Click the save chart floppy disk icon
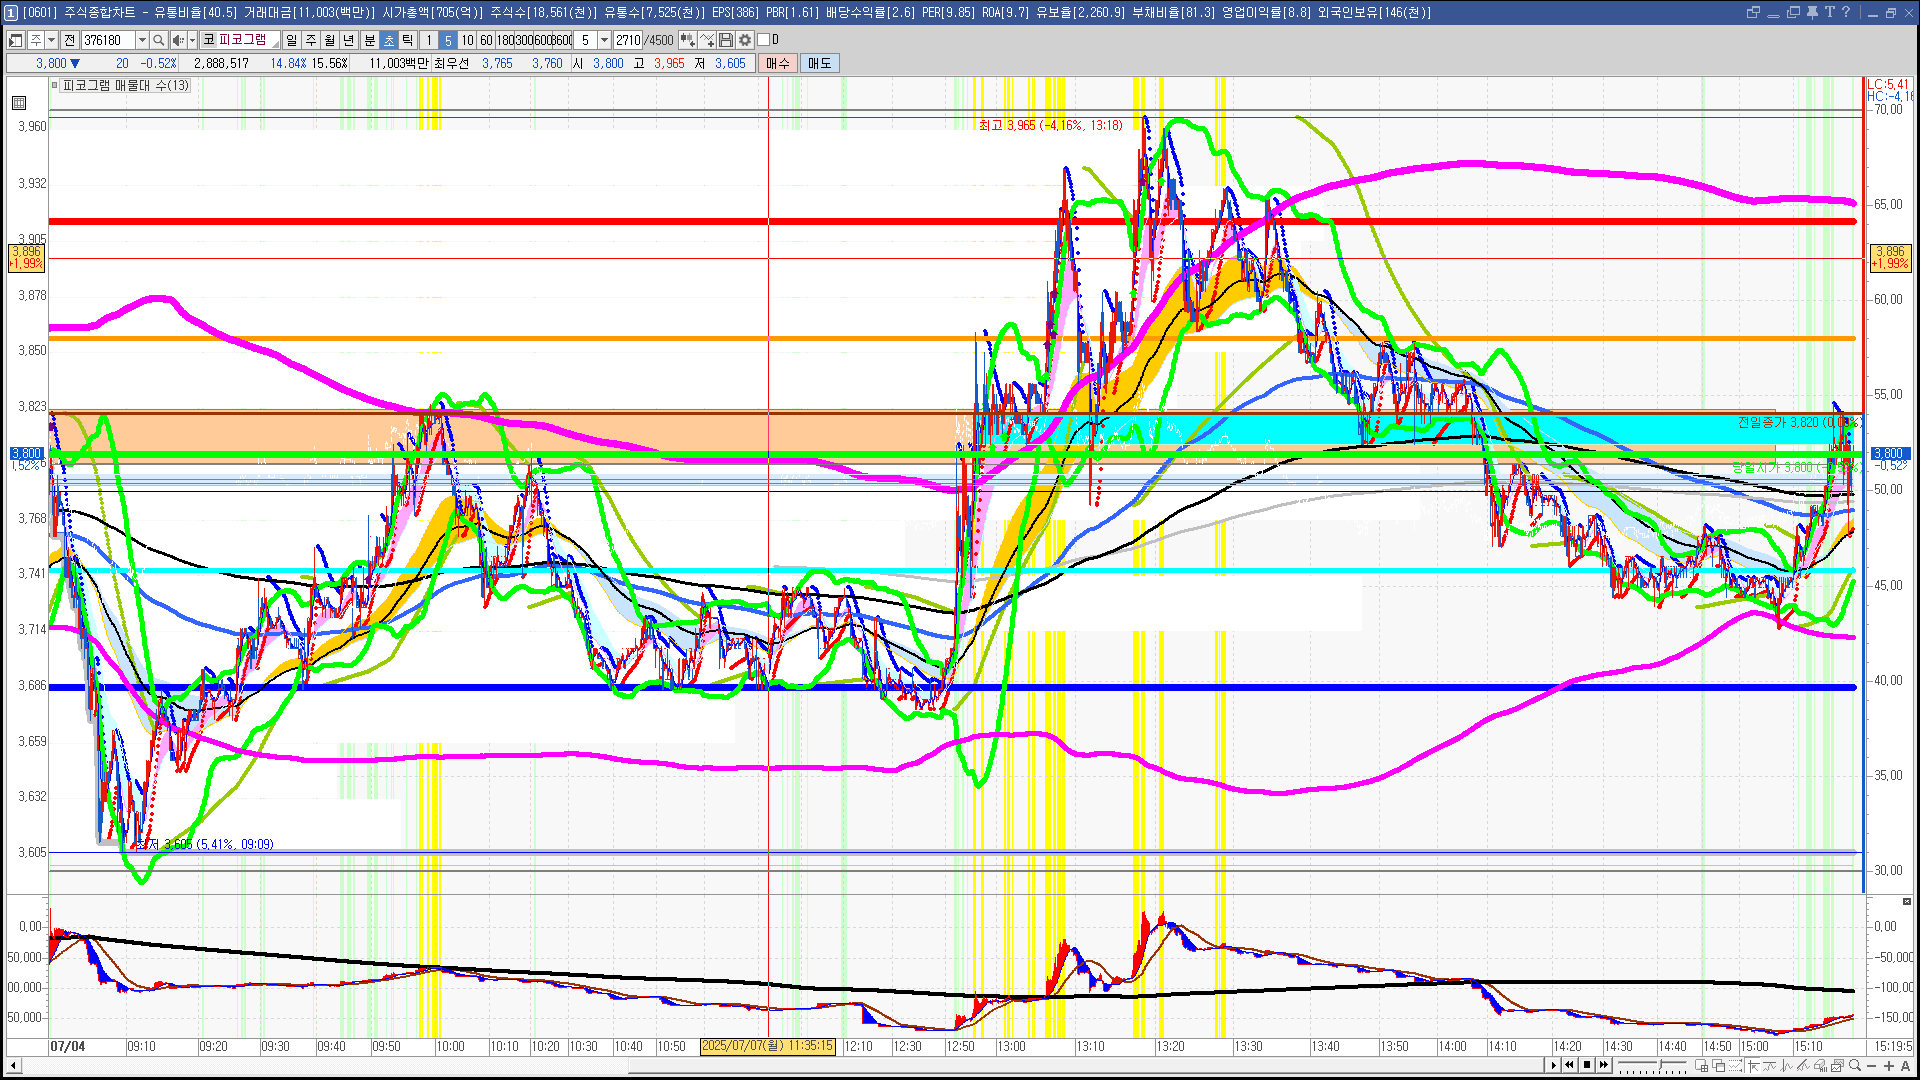This screenshot has width=1920, height=1080. (x=726, y=40)
